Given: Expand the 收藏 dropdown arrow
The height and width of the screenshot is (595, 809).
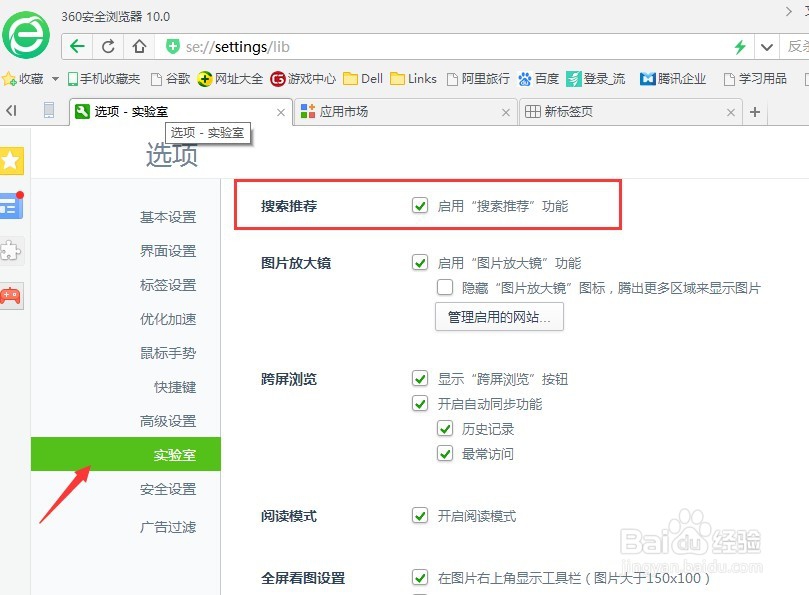Looking at the screenshot, I should (55, 79).
